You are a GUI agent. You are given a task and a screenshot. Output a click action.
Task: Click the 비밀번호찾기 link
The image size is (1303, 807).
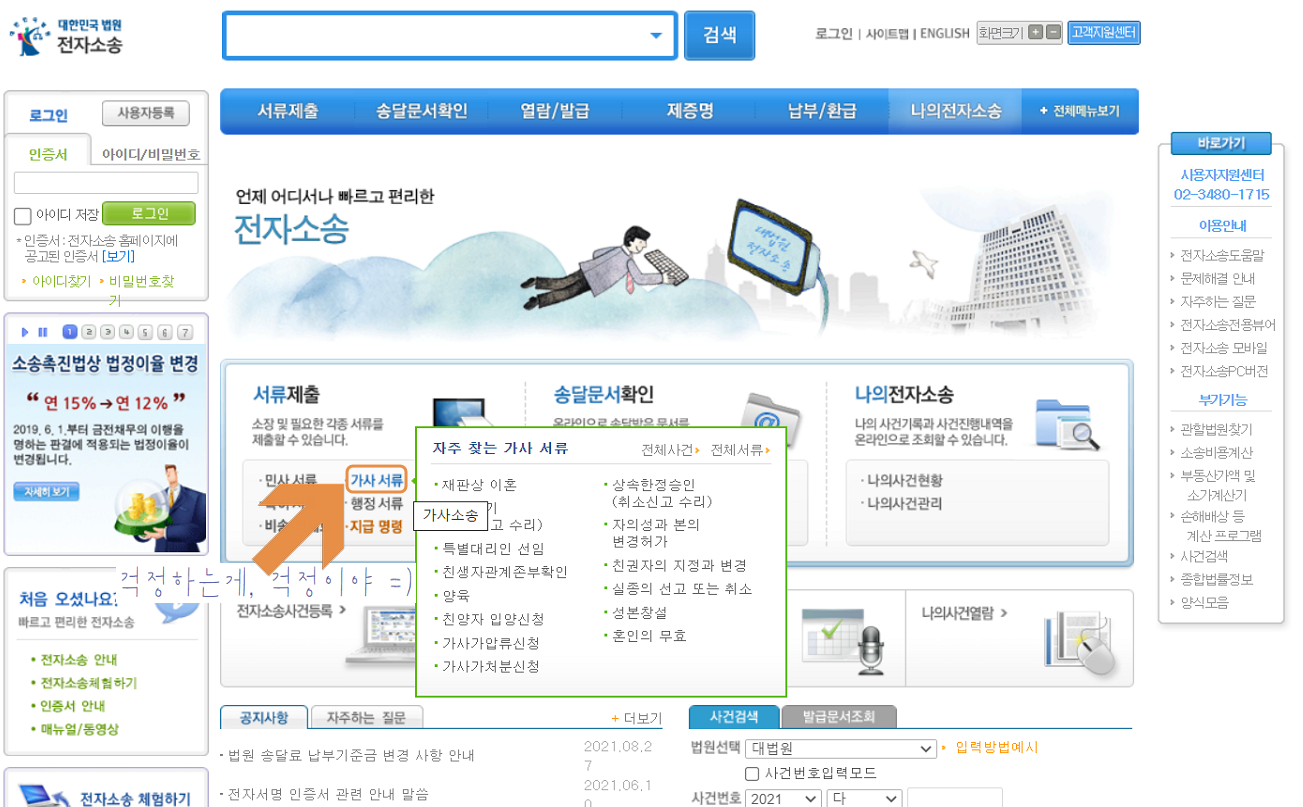coord(141,290)
